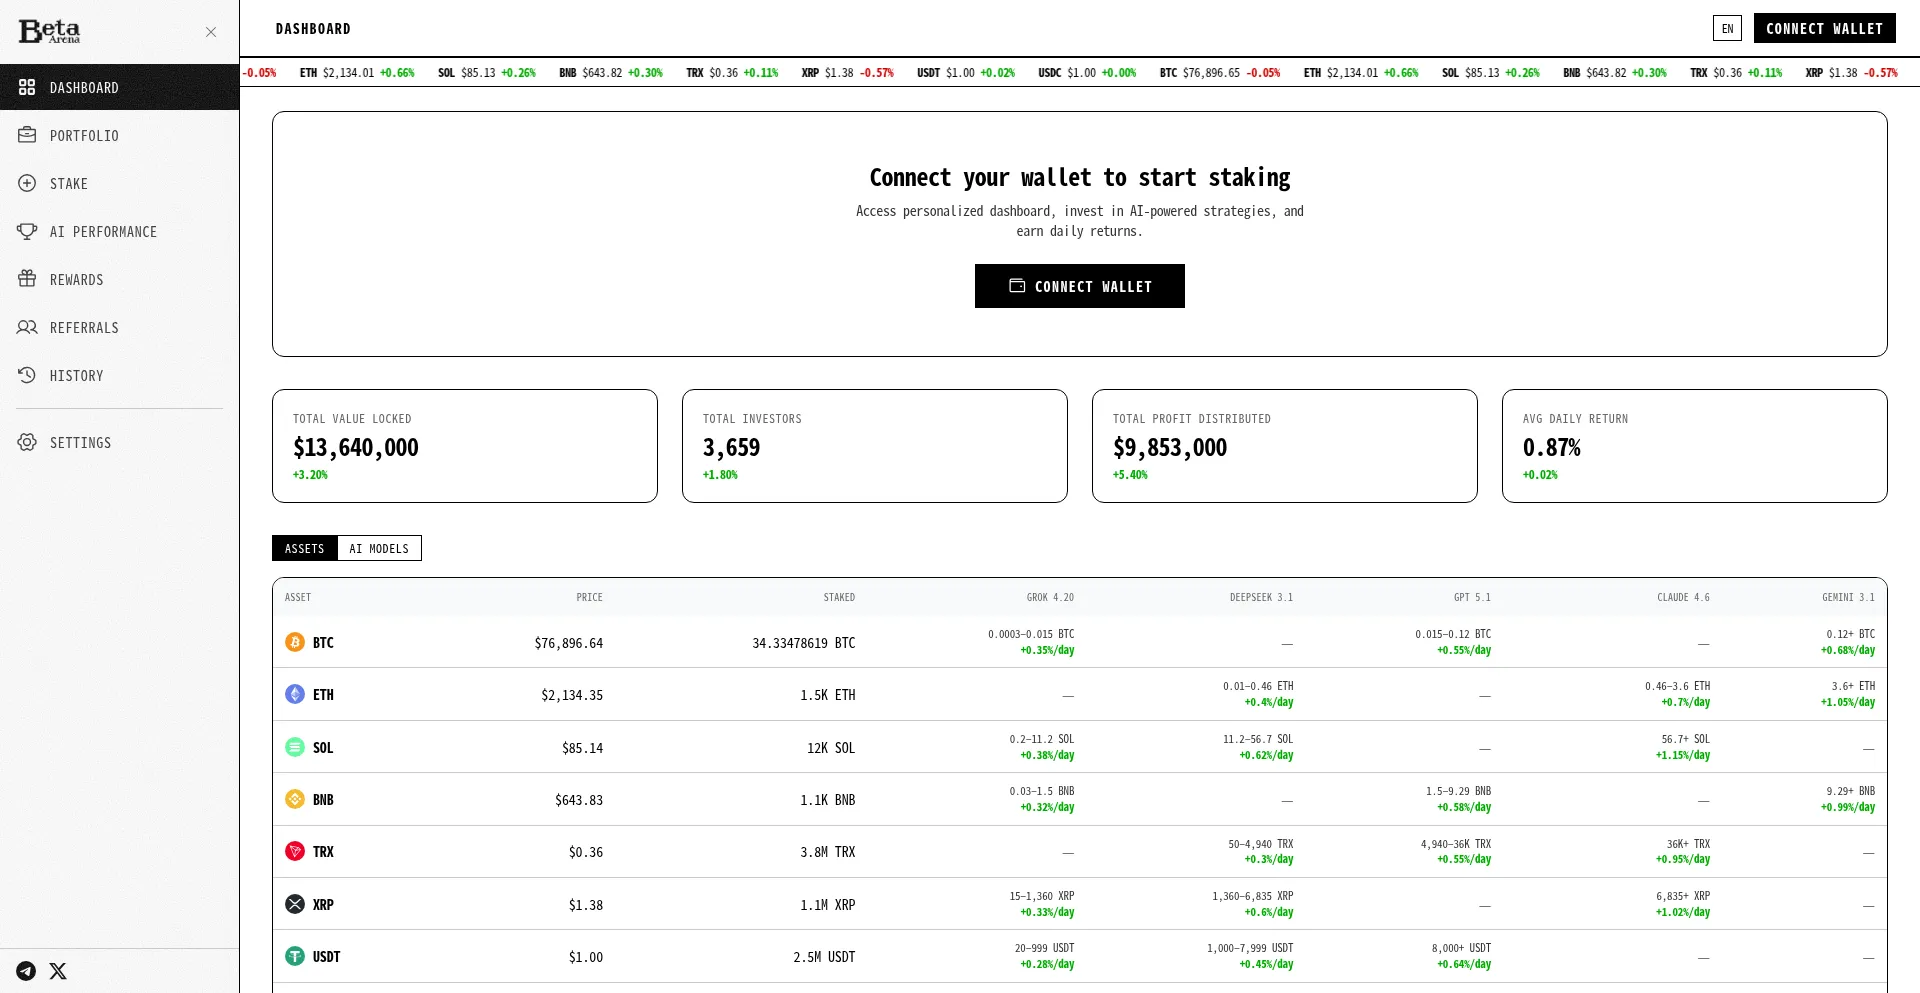Select the Assets tab
The height and width of the screenshot is (993, 1920).
click(x=305, y=548)
